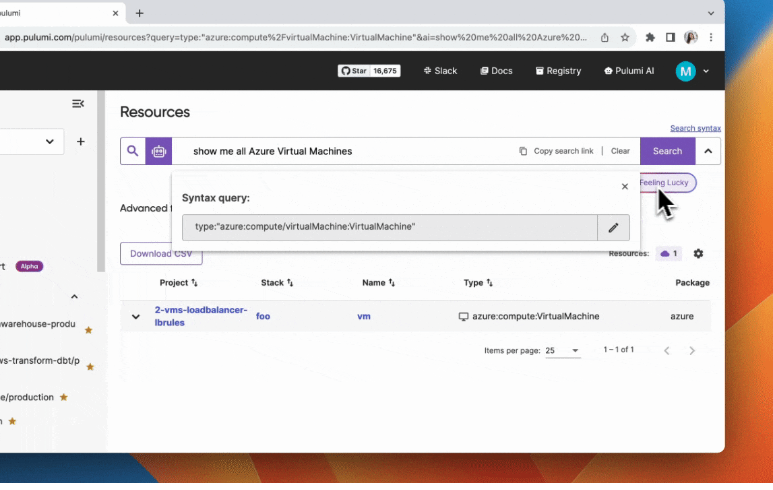Open the table settings gear icon
The height and width of the screenshot is (490, 773).
698,253
